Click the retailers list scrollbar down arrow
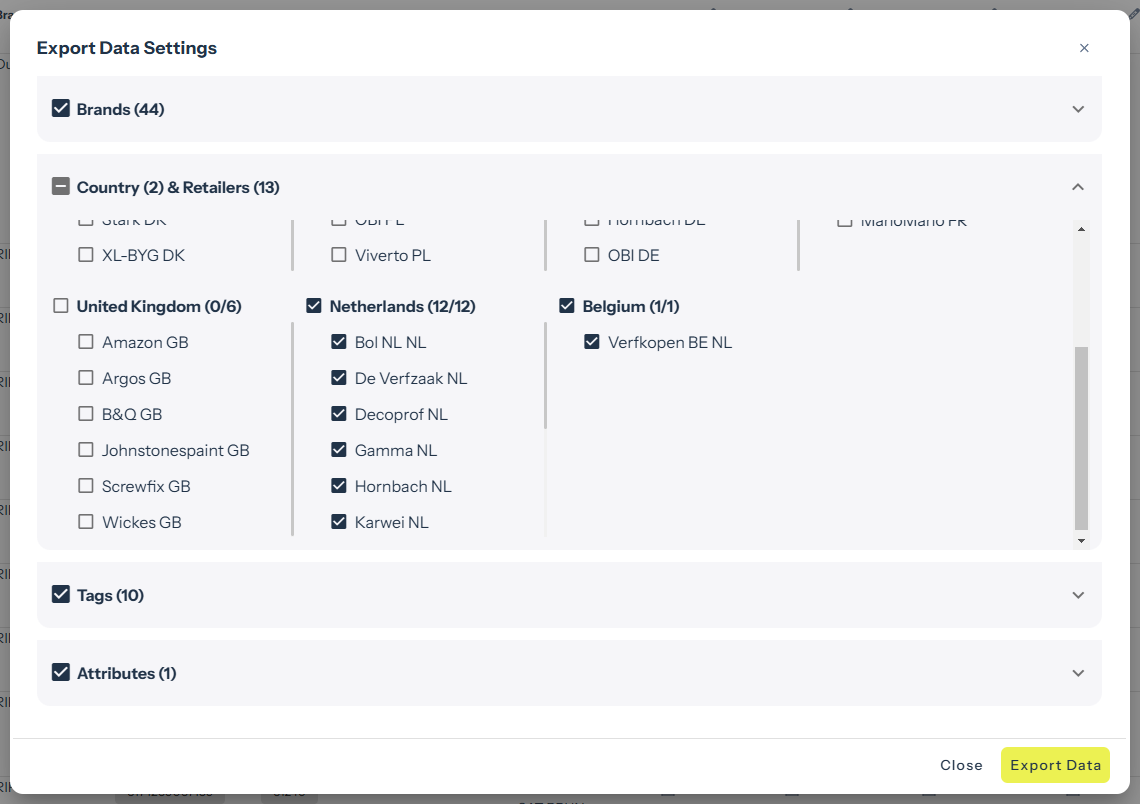The image size is (1140, 804). (1081, 541)
